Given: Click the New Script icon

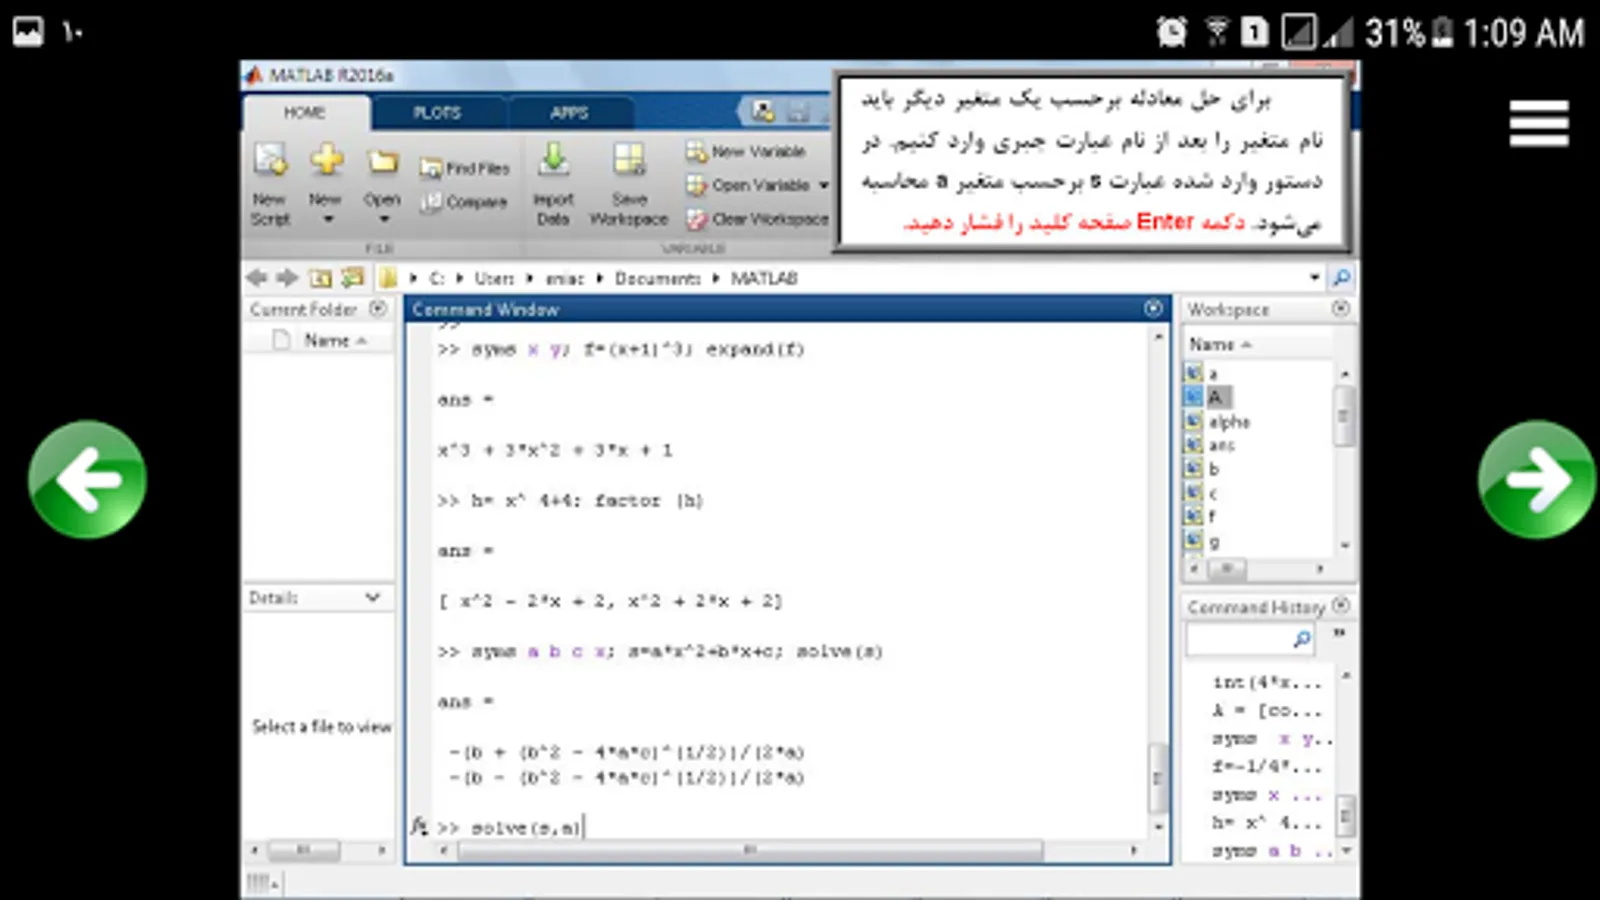Looking at the screenshot, I should [270, 160].
